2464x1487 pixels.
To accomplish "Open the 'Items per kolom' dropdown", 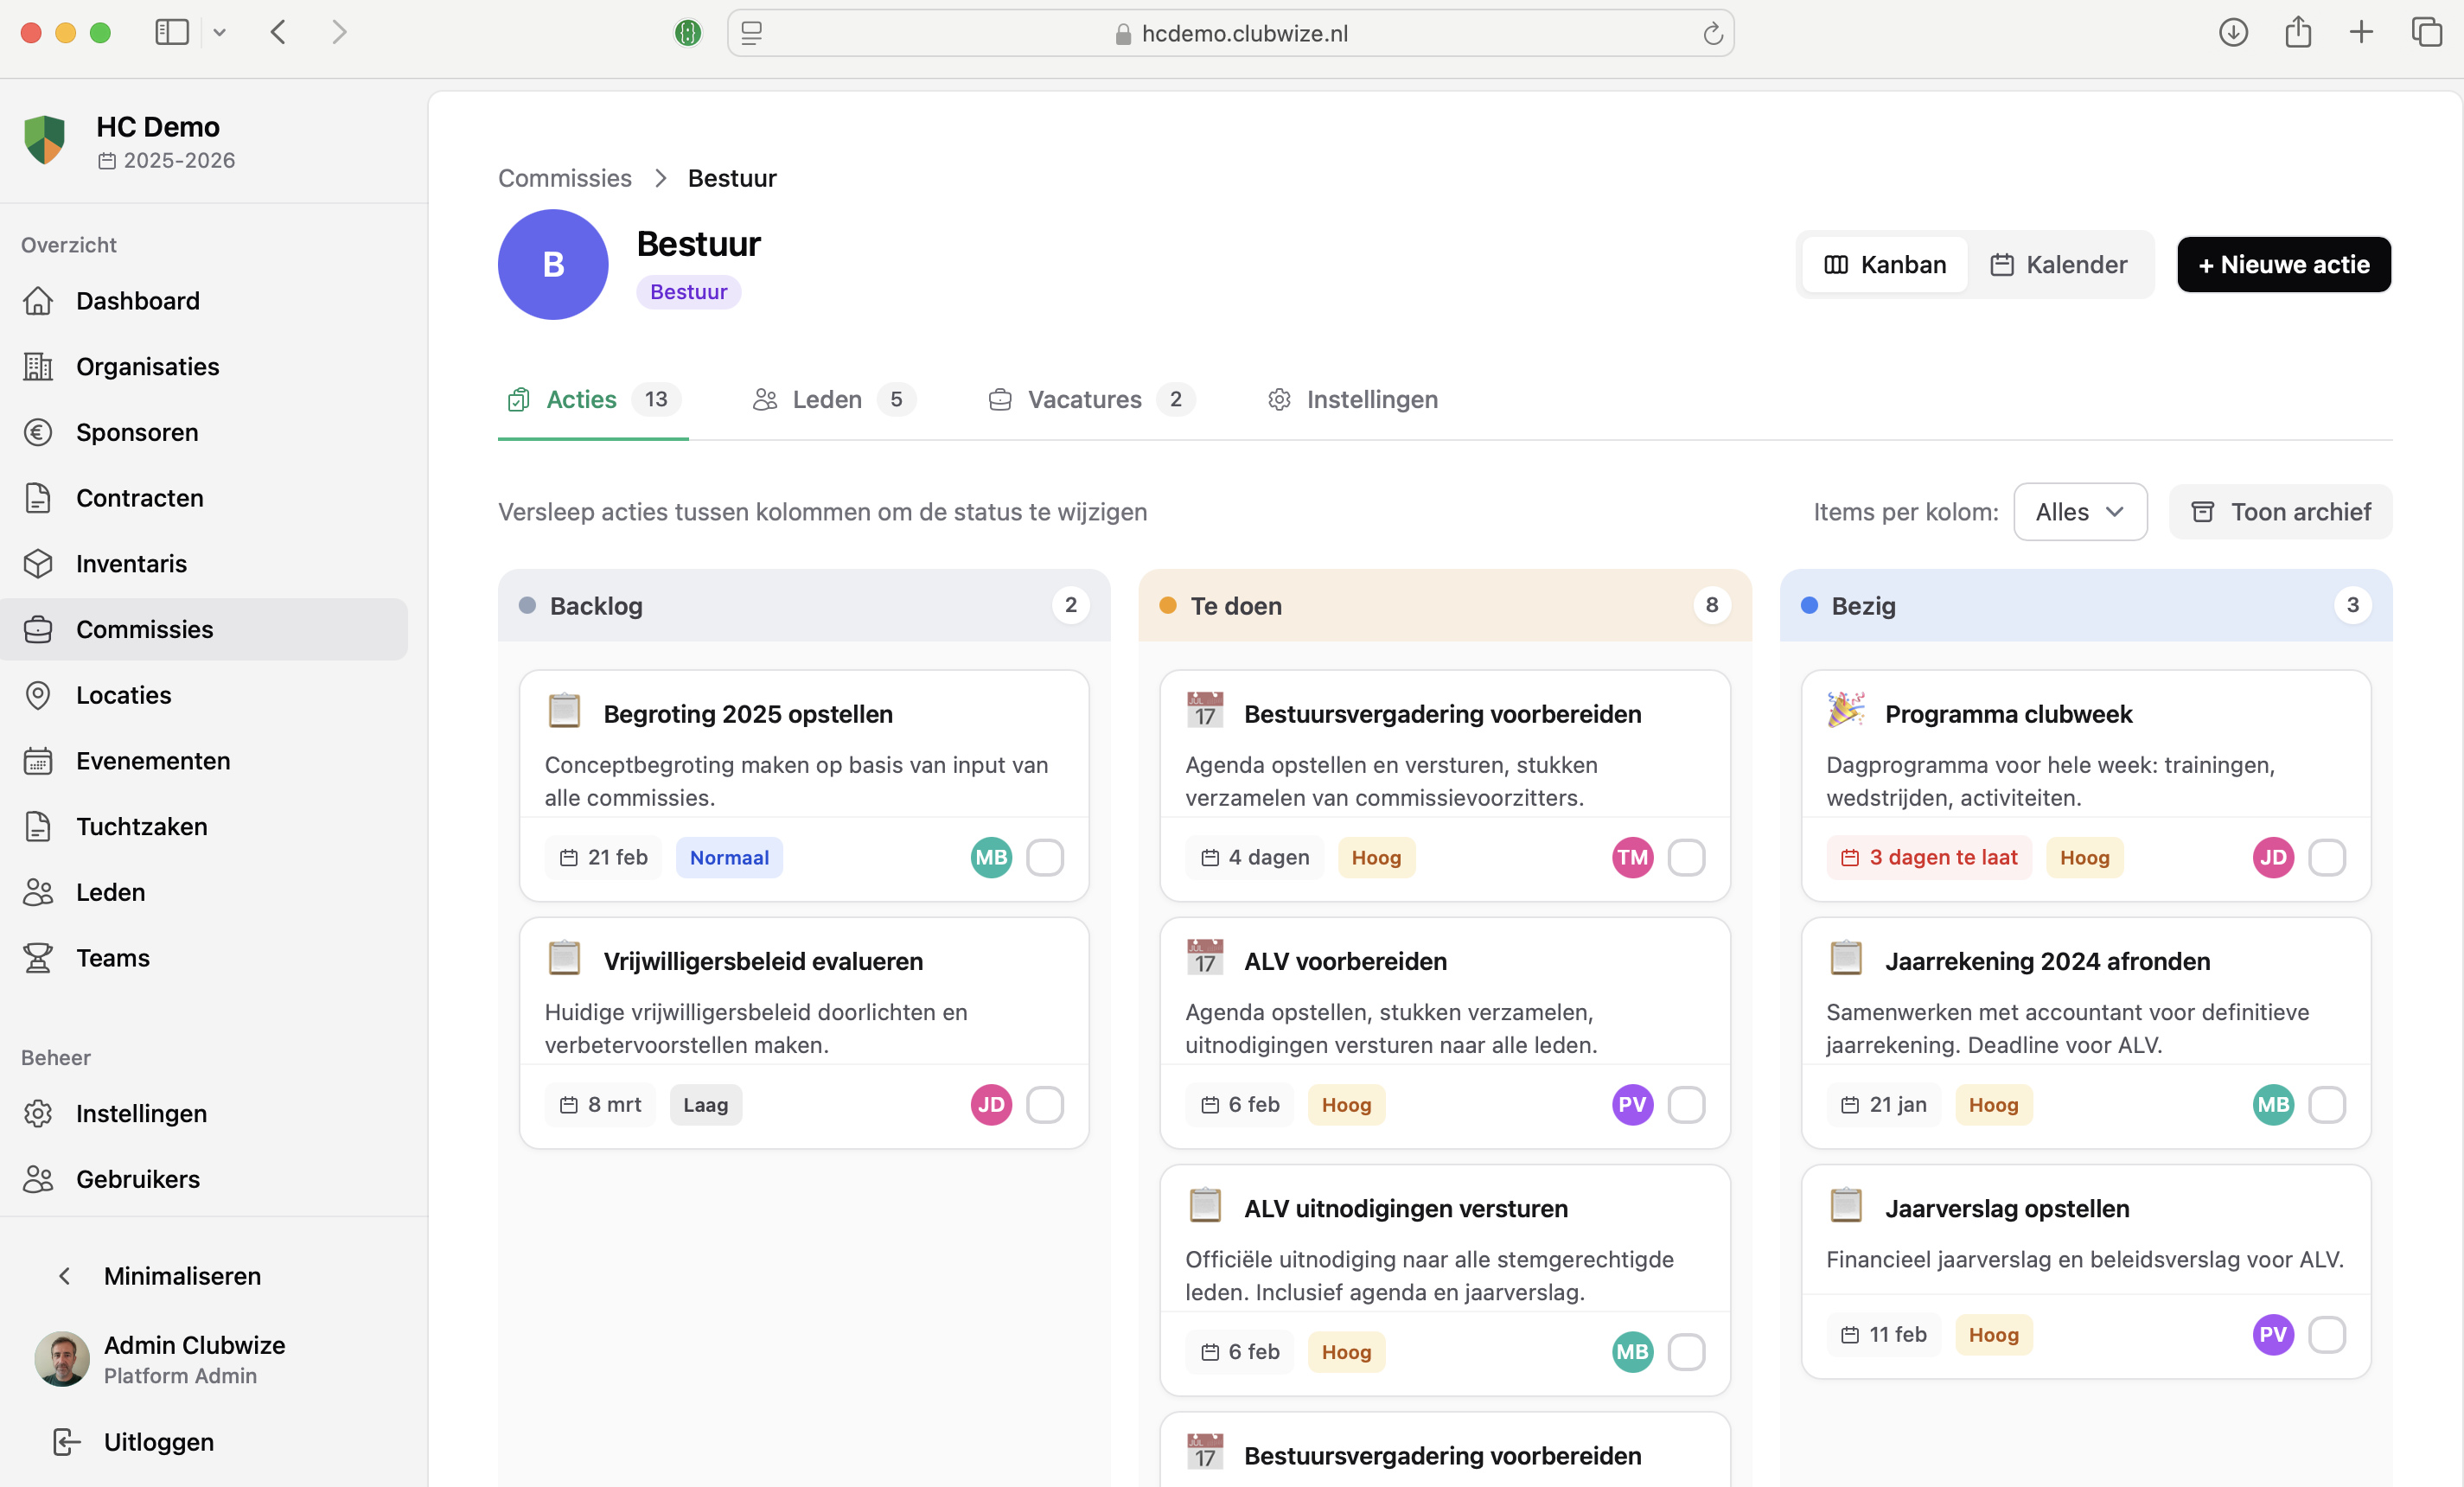I will [2079, 511].
